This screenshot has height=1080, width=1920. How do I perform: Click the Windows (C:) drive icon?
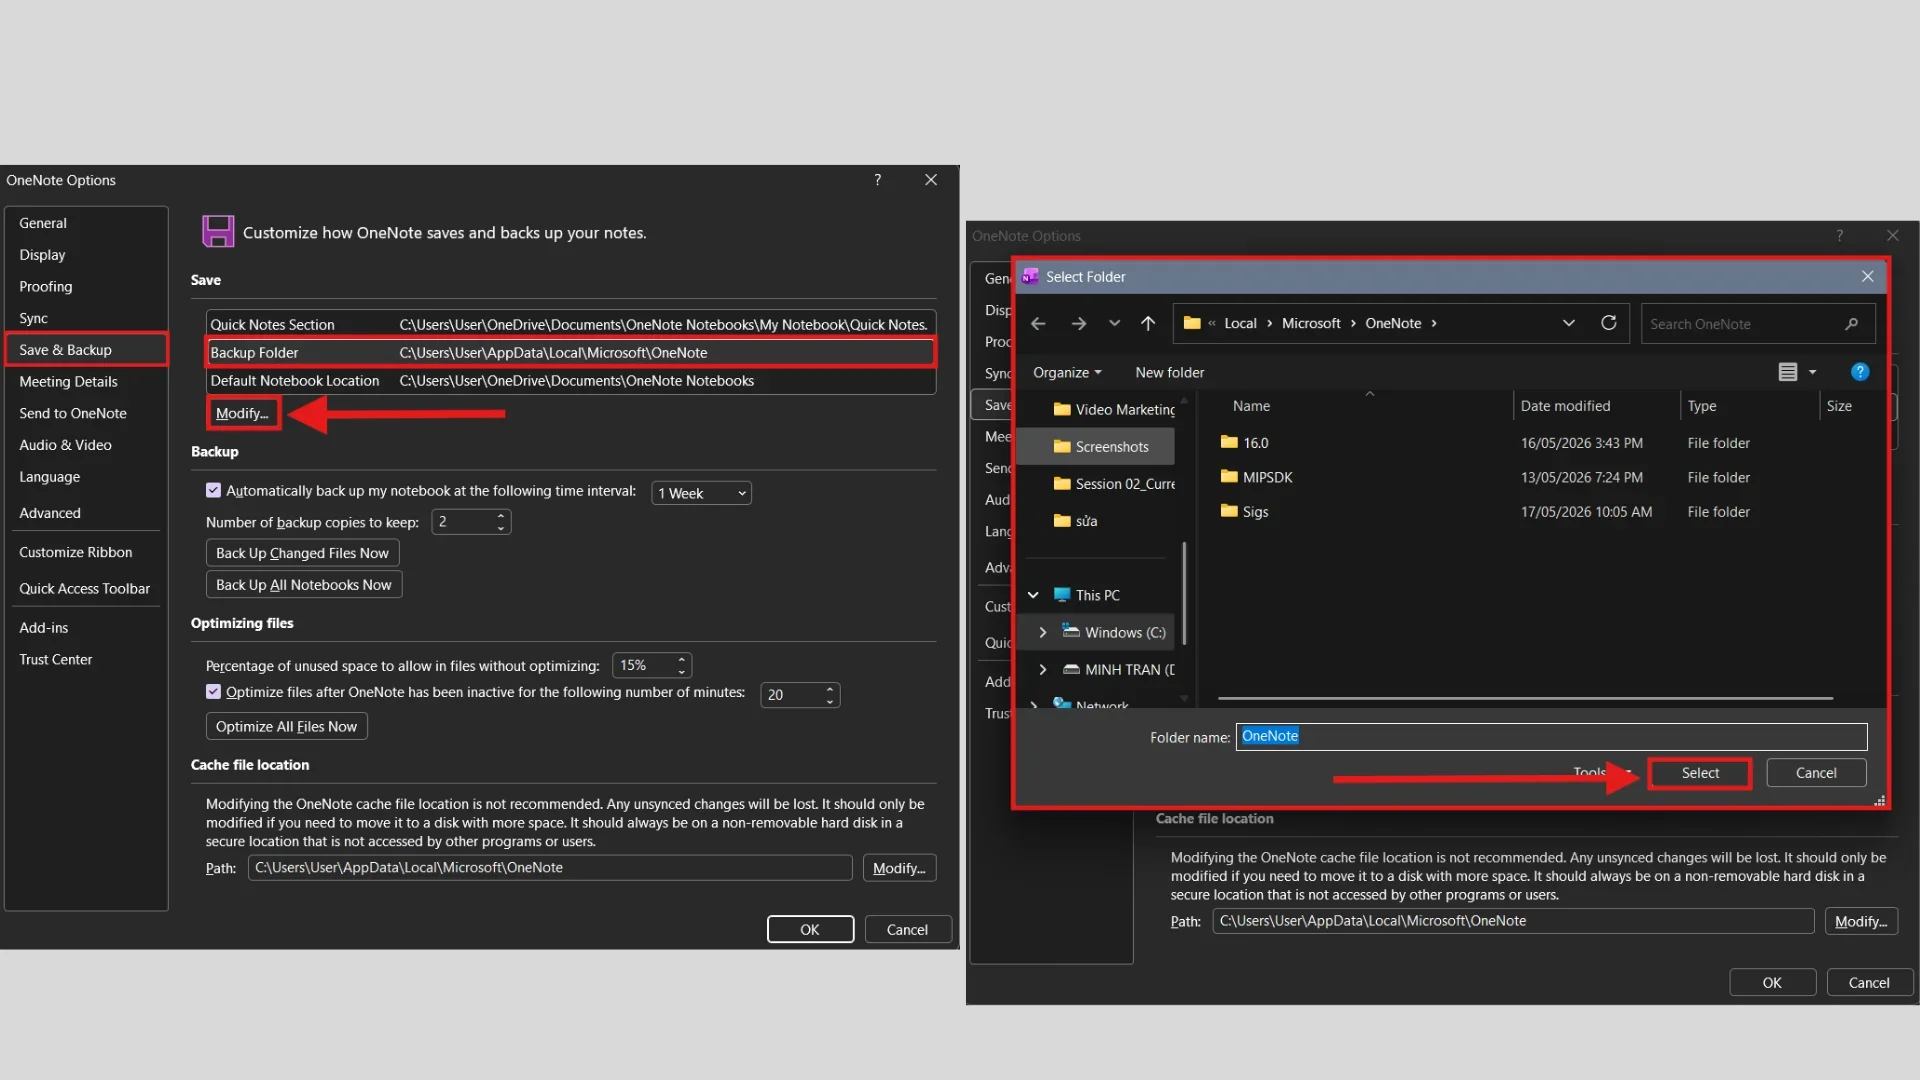(x=1071, y=632)
